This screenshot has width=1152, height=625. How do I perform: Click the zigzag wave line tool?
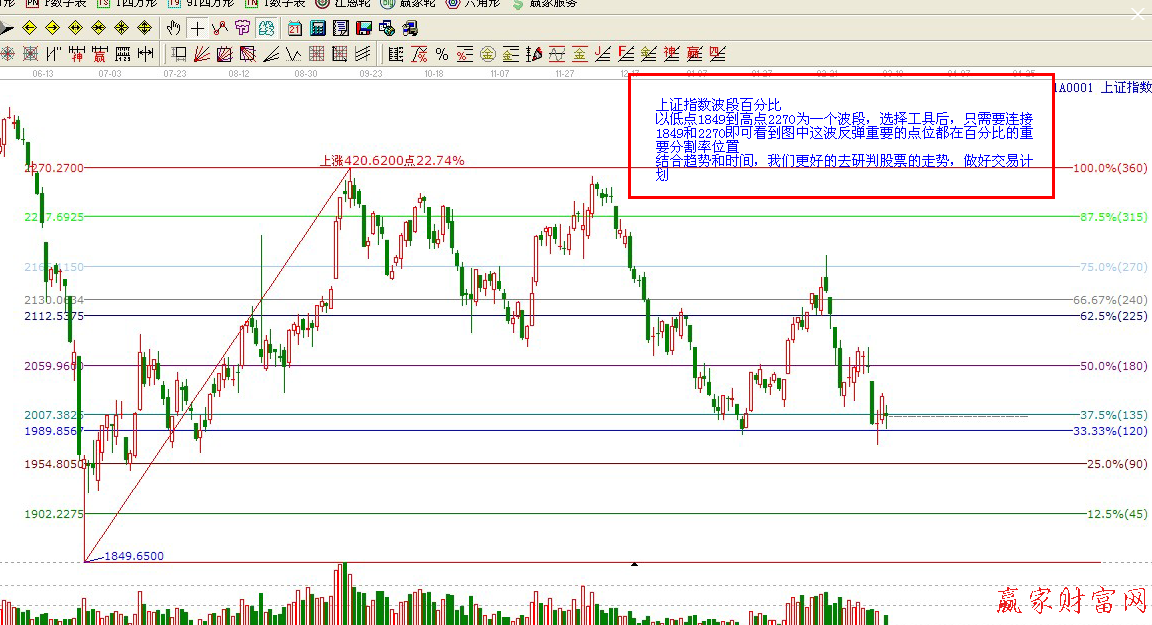[x=294, y=54]
